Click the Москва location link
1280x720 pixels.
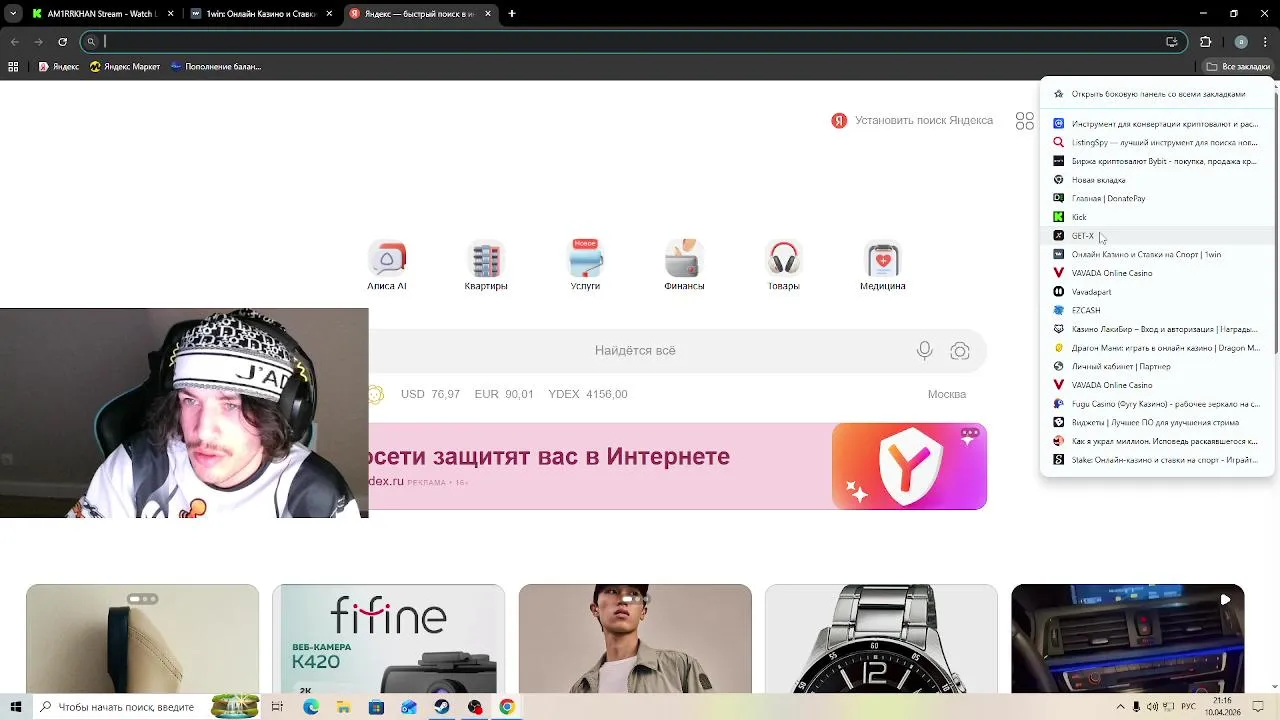(947, 394)
